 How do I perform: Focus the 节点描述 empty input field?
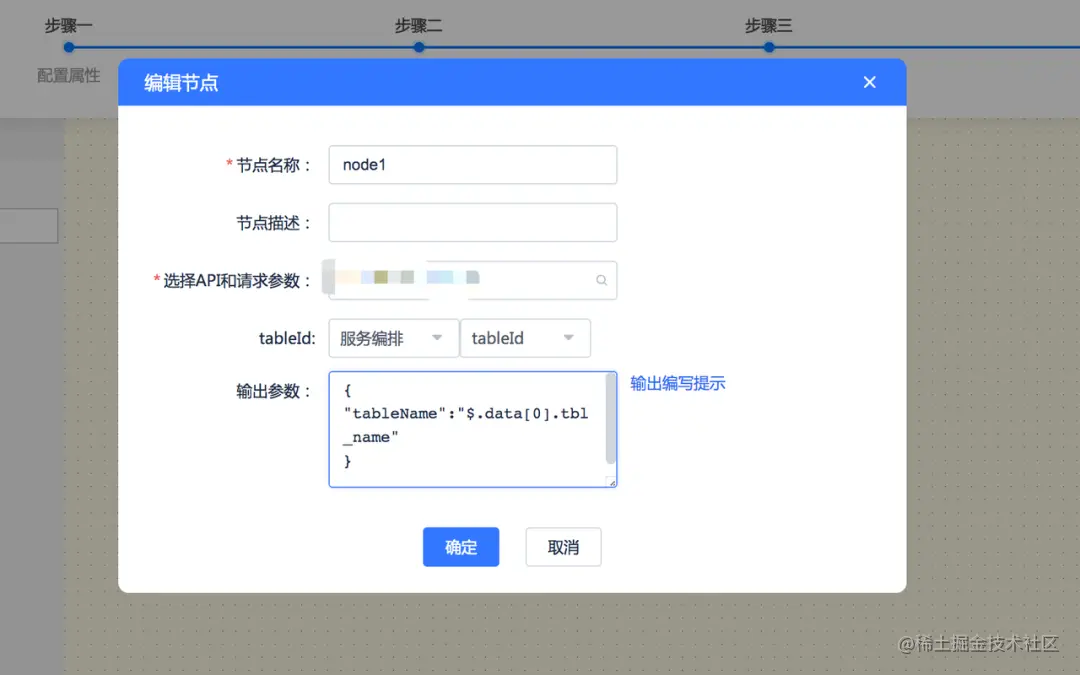(x=472, y=222)
